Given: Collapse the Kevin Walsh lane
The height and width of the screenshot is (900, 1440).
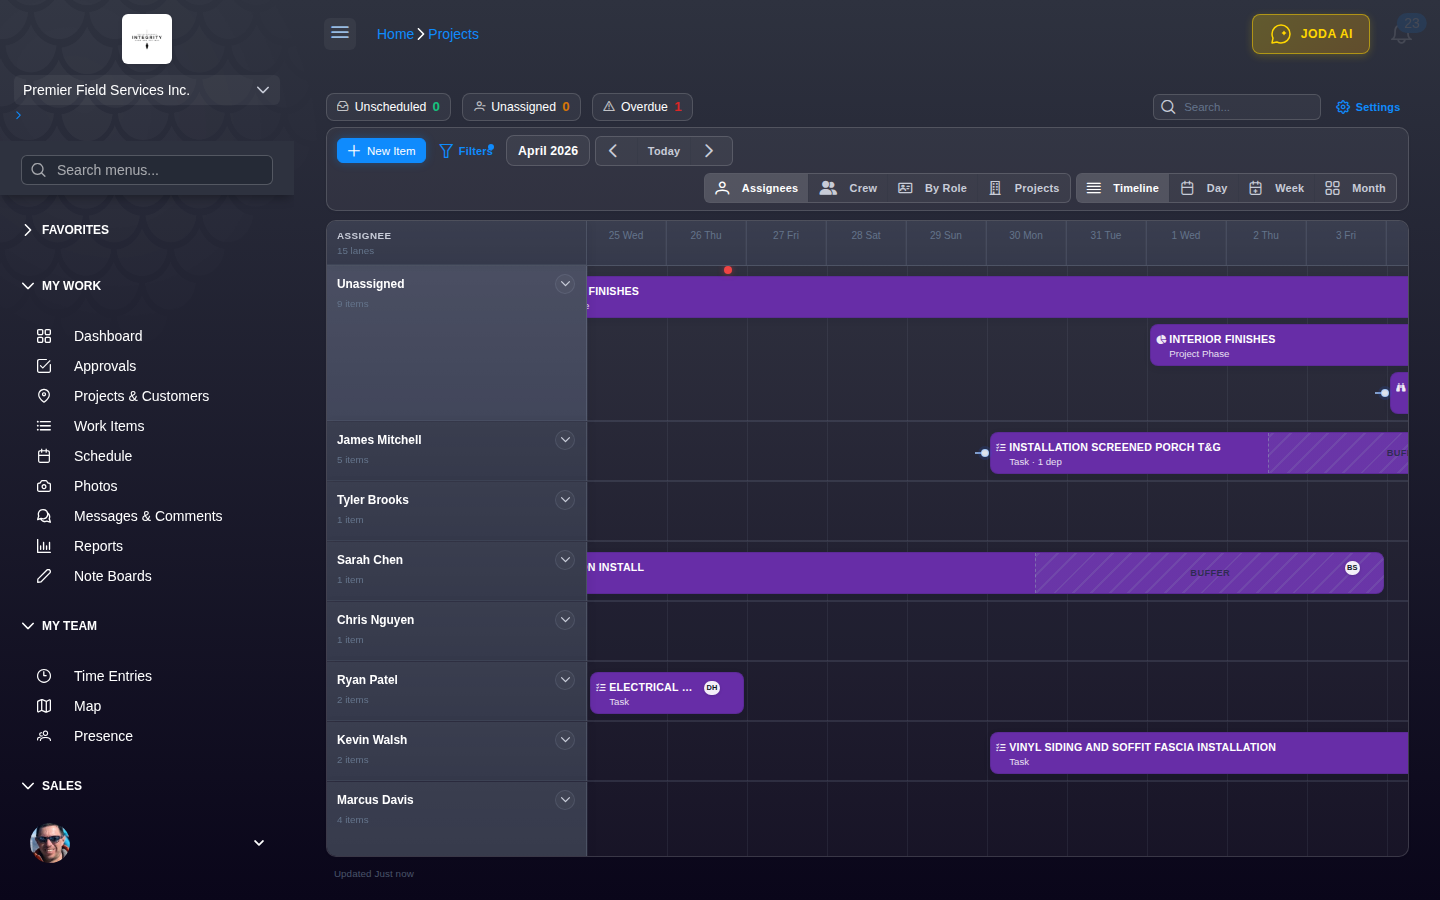Looking at the screenshot, I should [x=565, y=740].
